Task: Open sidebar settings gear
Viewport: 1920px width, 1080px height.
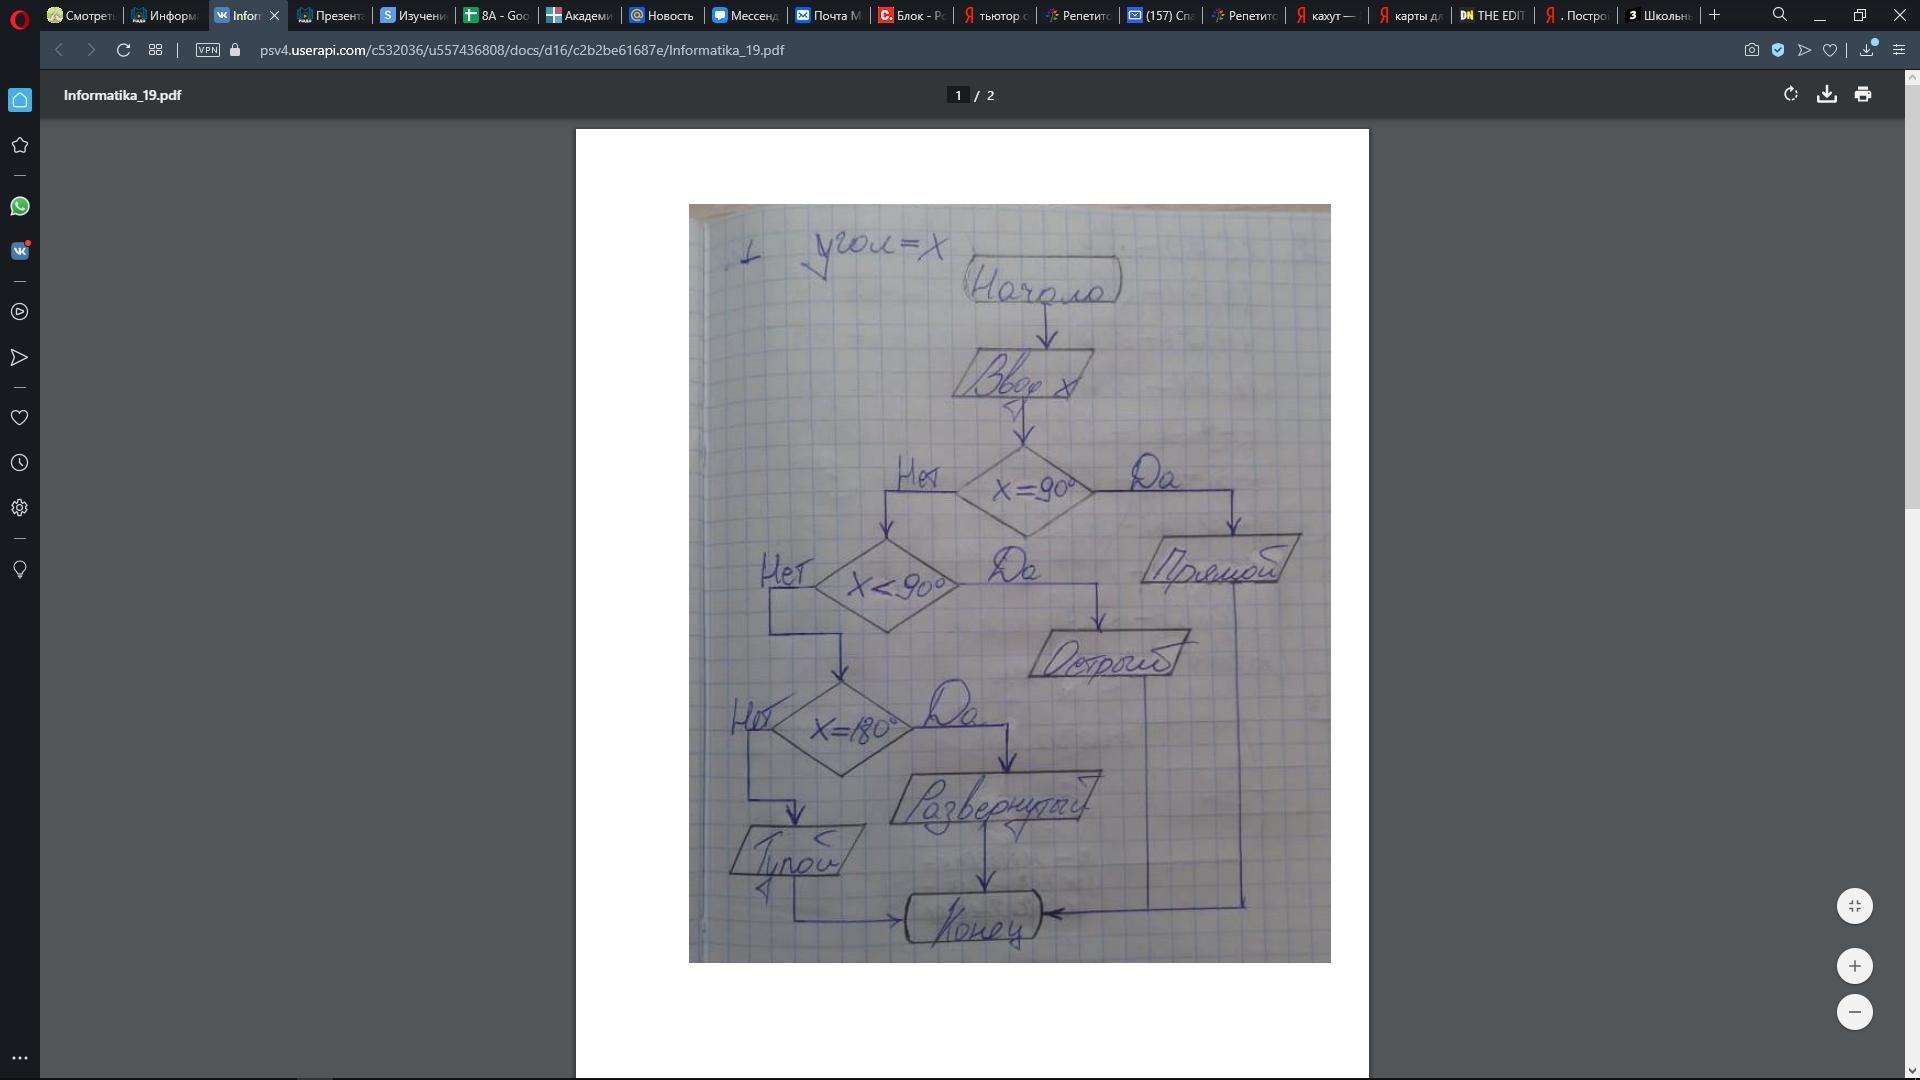Action: tap(19, 508)
